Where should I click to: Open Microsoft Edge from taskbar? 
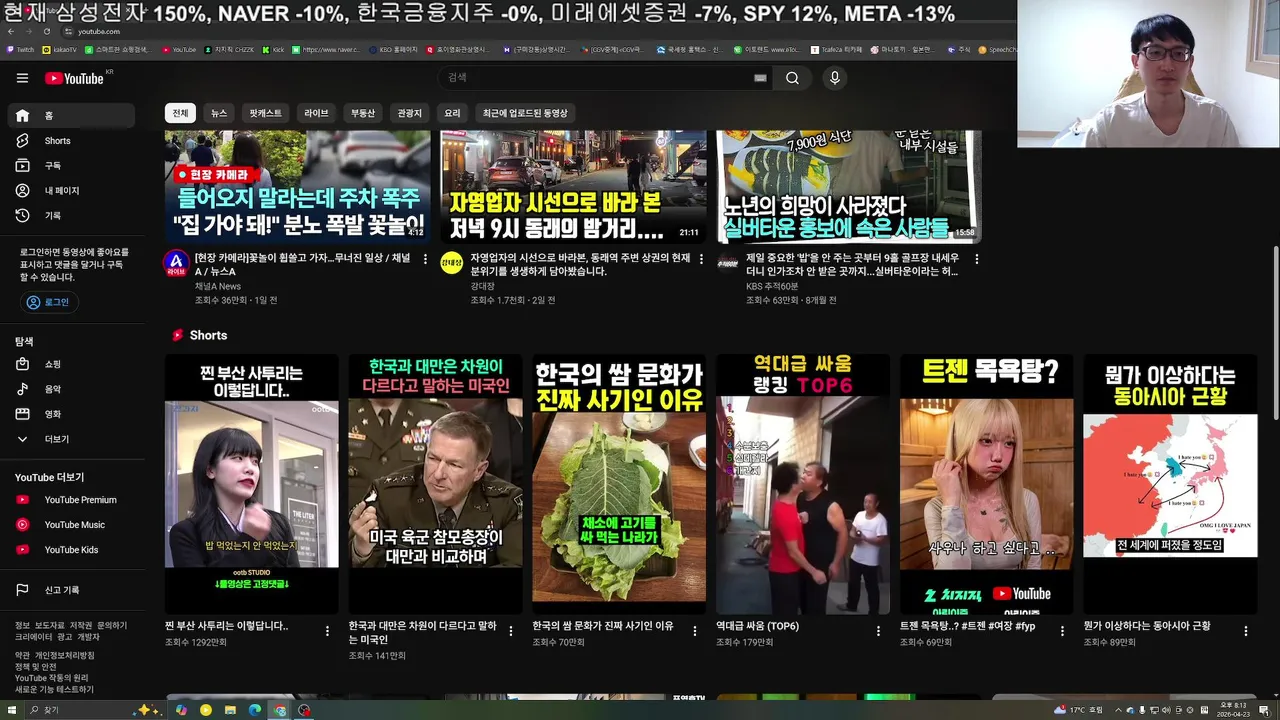point(255,710)
